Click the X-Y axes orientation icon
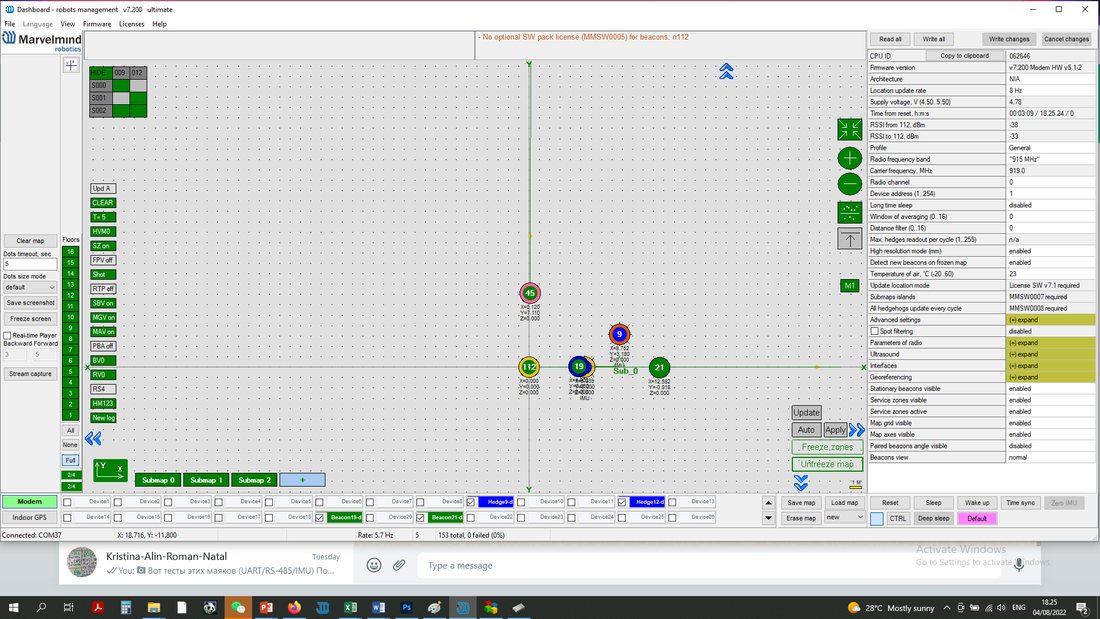Screen dimensions: 1100x619 click(110, 470)
